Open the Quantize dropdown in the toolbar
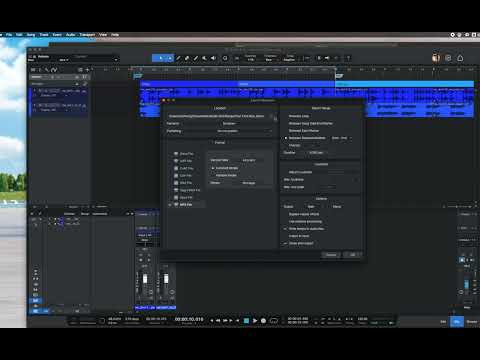 coord(251,58)
